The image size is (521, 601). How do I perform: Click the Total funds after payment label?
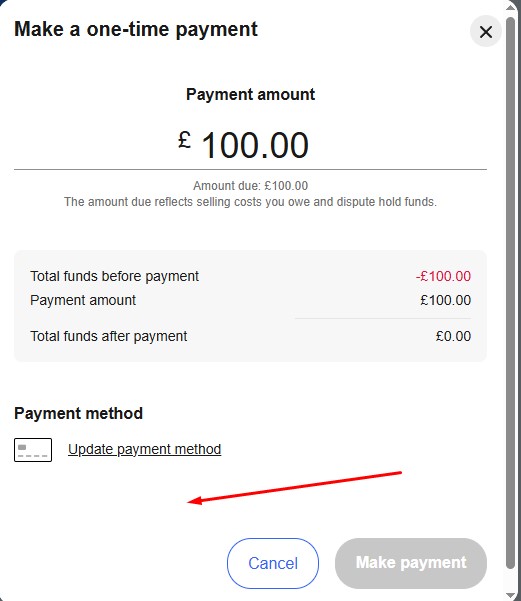[108, 336]
